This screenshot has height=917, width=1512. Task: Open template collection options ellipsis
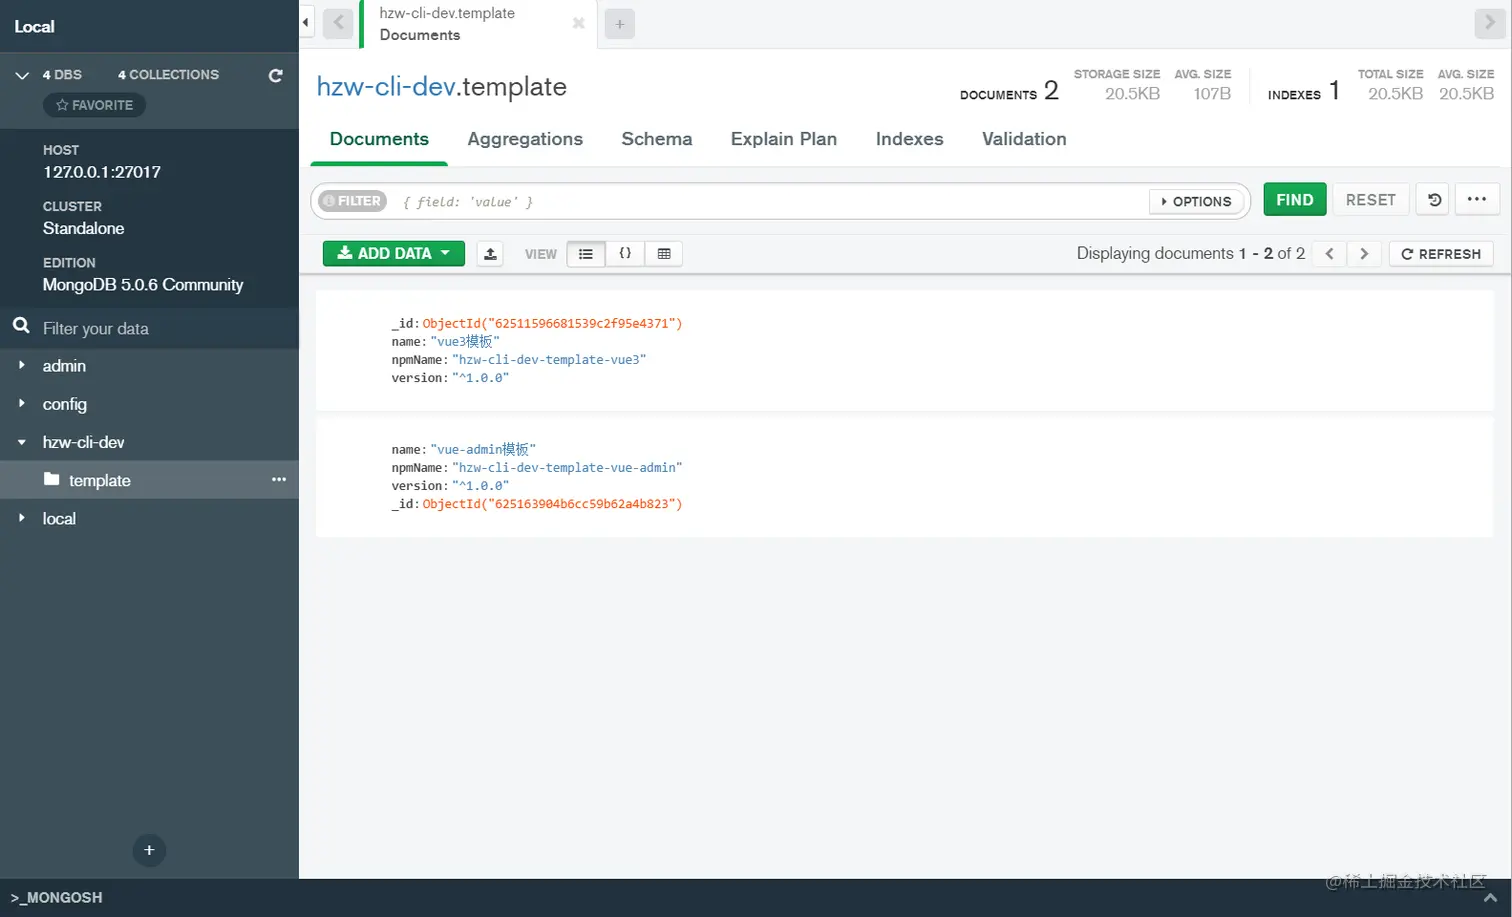tap(279, 480)
